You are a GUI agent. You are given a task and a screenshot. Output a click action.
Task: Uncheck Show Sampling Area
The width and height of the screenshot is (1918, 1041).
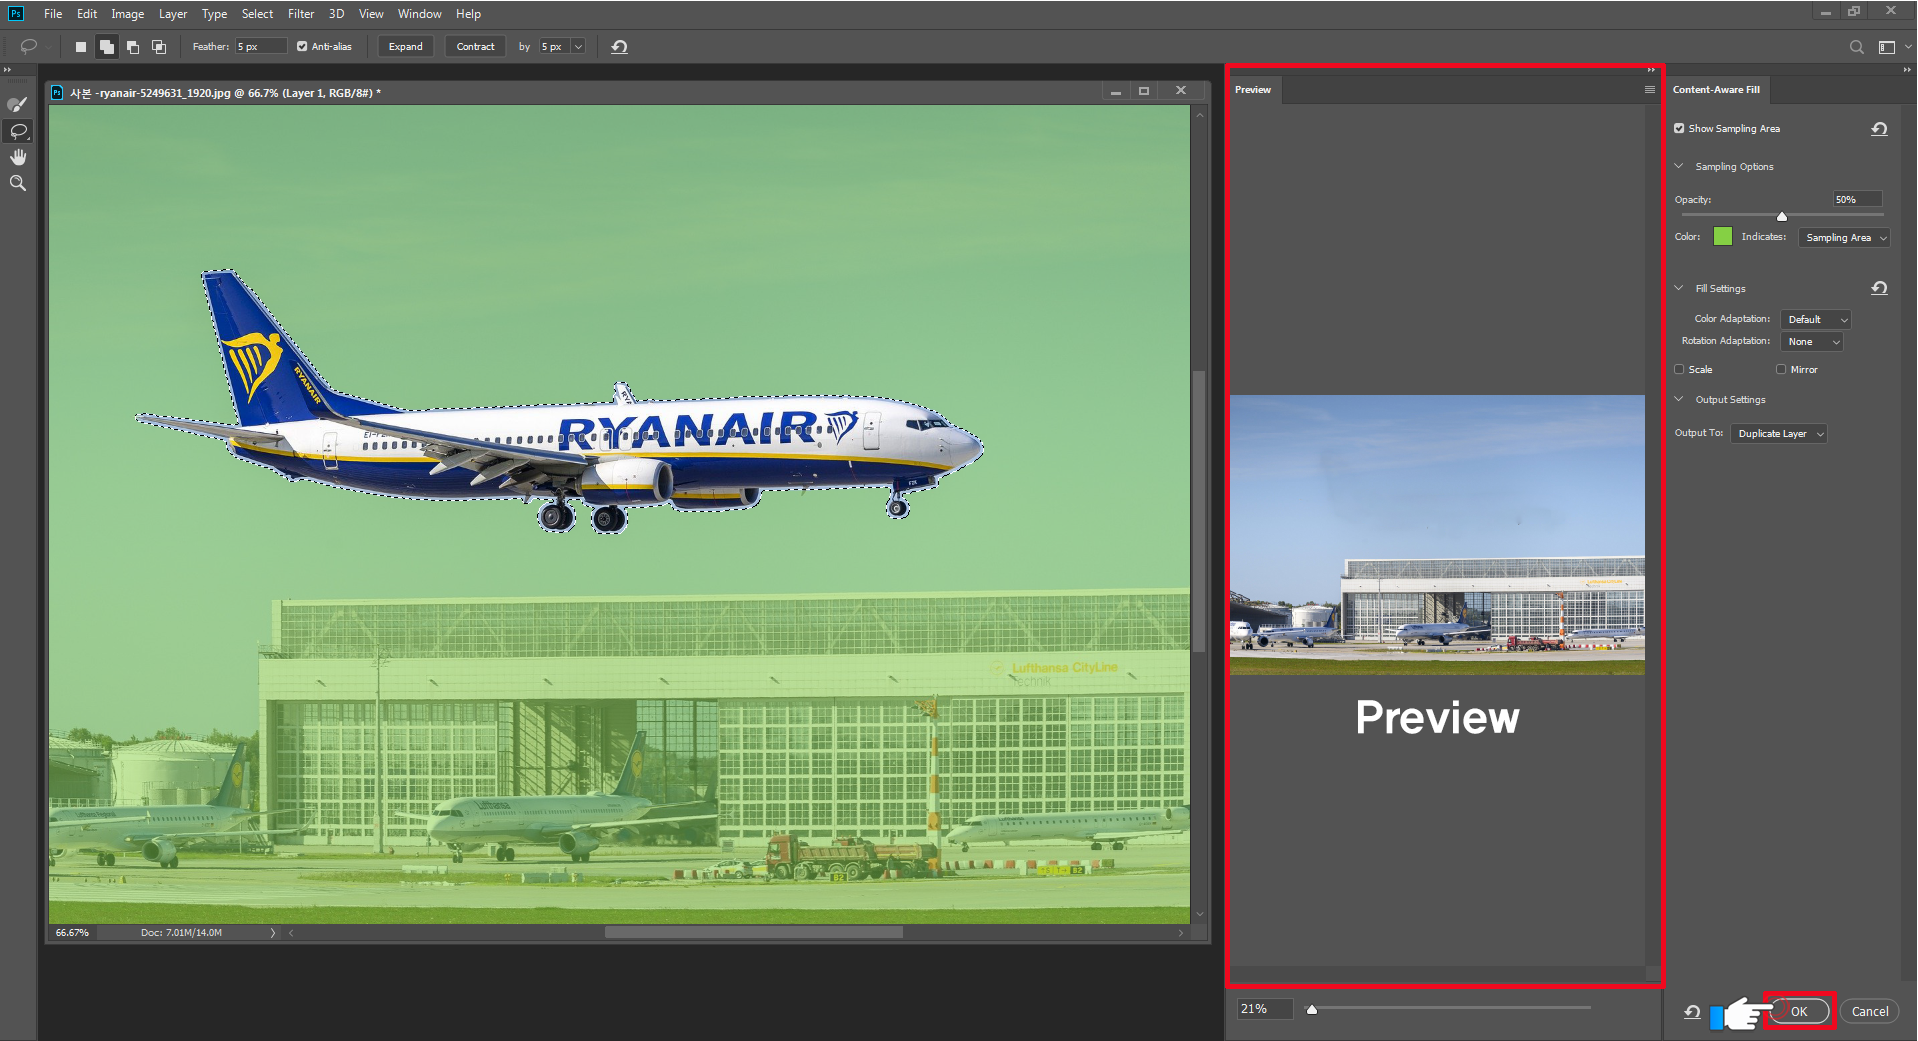[1679, 128]
